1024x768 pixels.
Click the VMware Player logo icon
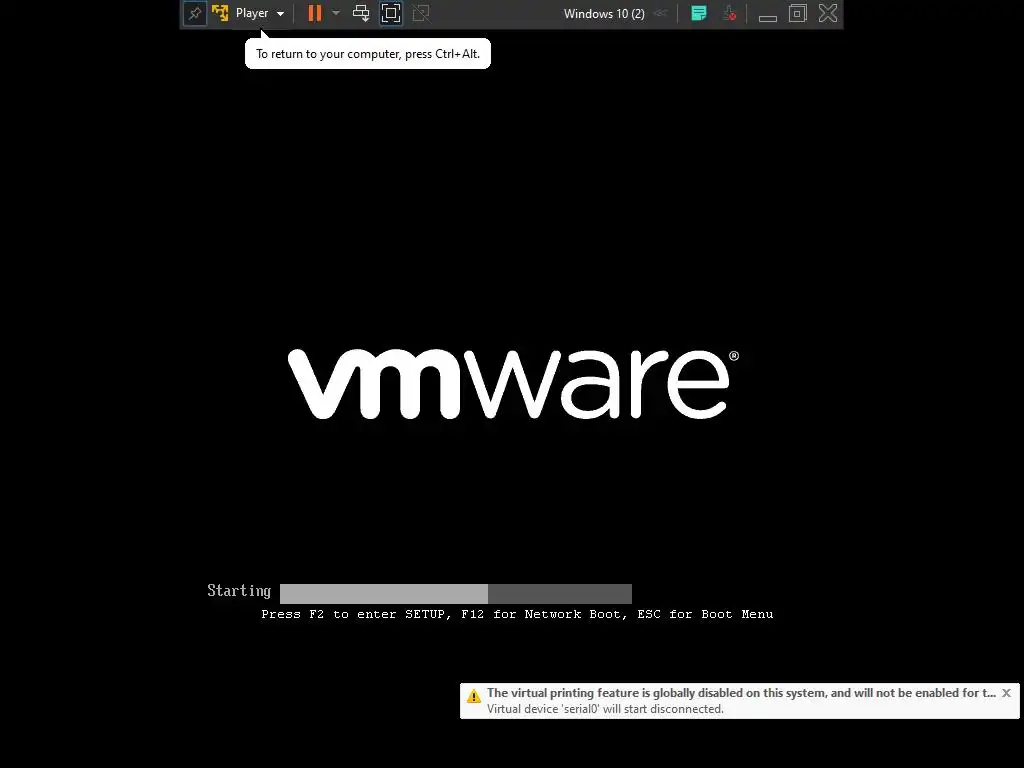[x=220, y=13]
